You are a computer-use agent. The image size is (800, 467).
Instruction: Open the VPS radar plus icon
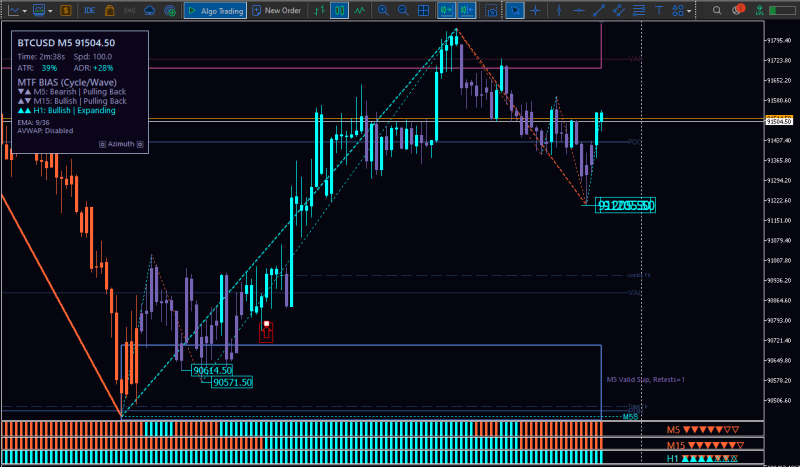tap(170, 10)
